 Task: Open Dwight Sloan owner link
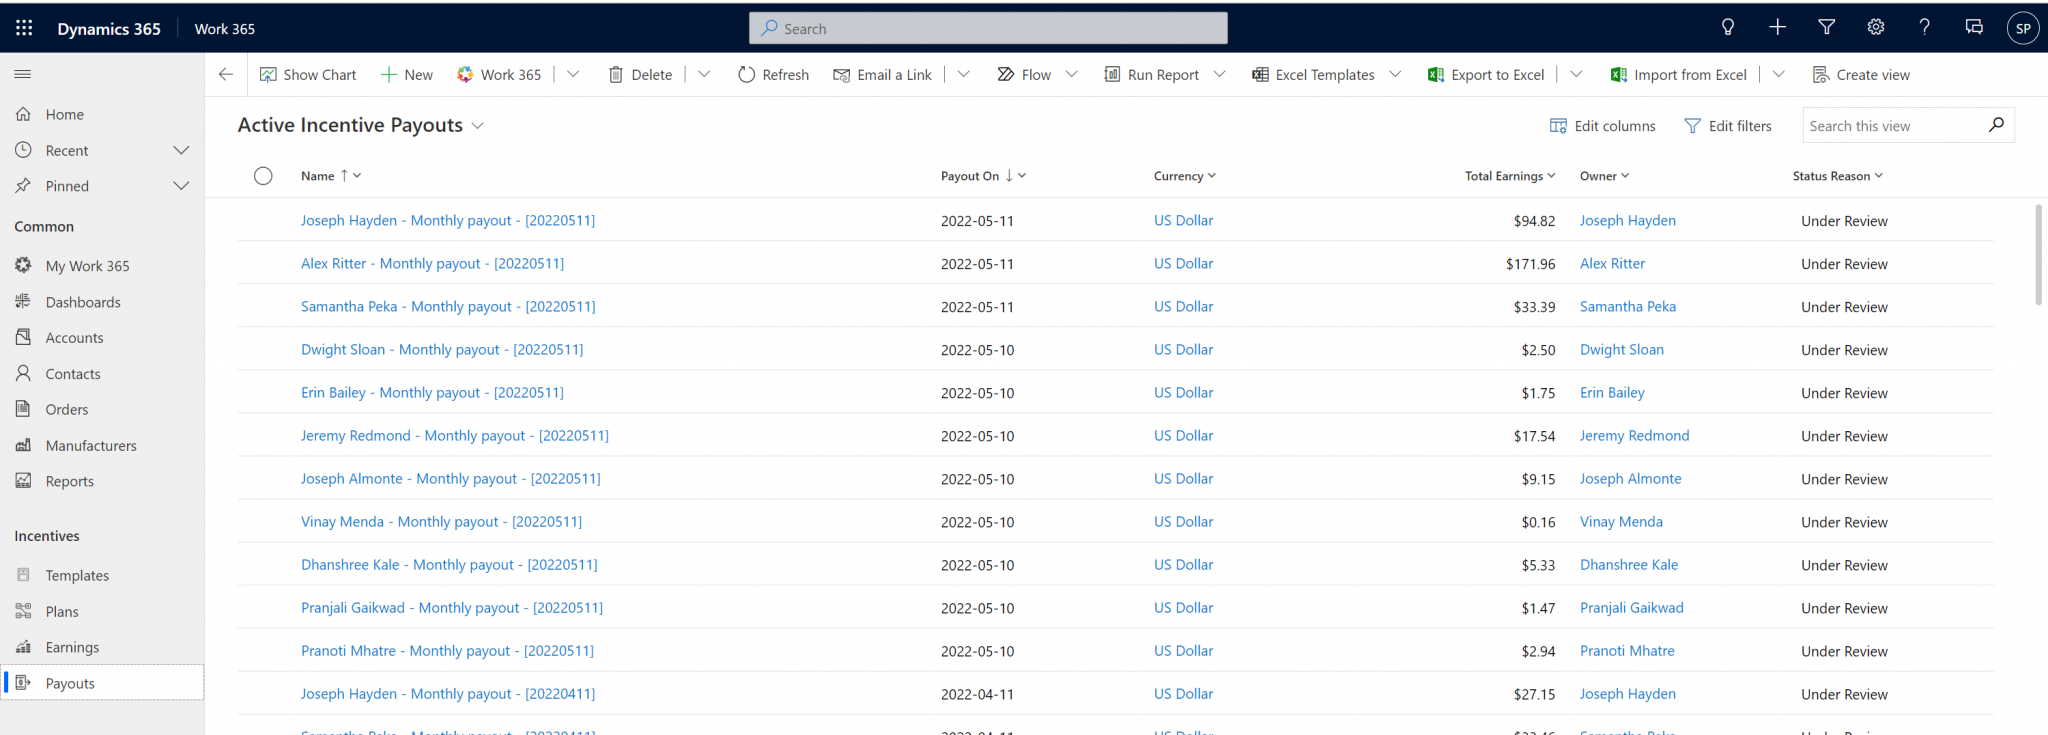coord(1622,350)
